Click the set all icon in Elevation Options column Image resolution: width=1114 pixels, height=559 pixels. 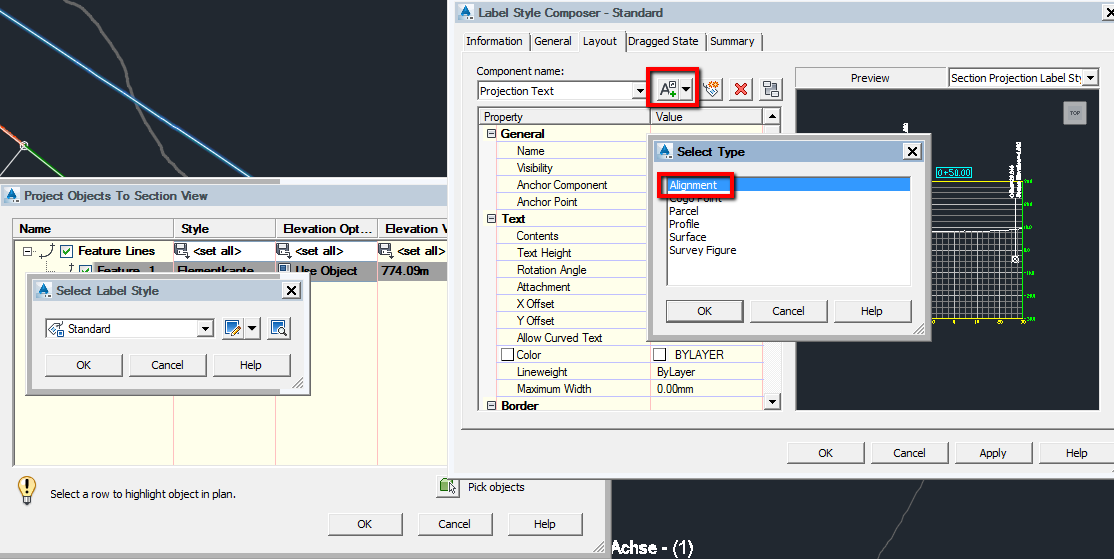coord(283,251)
